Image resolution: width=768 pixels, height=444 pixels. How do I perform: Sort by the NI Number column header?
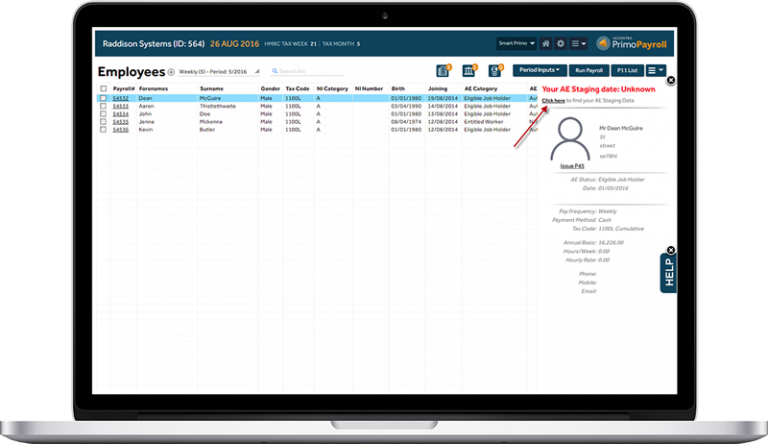pyautogui.click(x=369, y=89)
